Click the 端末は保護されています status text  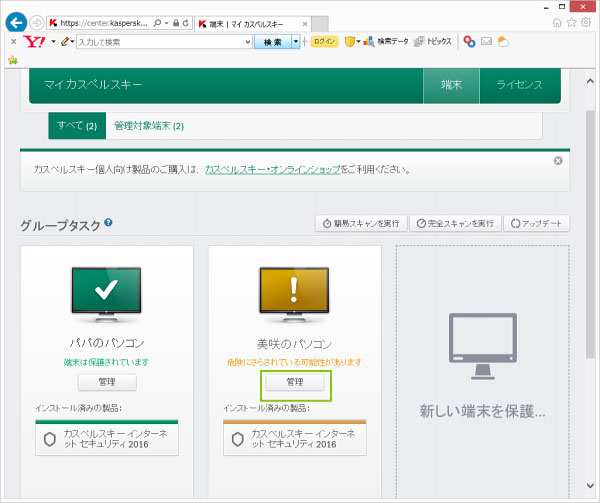coord(106,362)
